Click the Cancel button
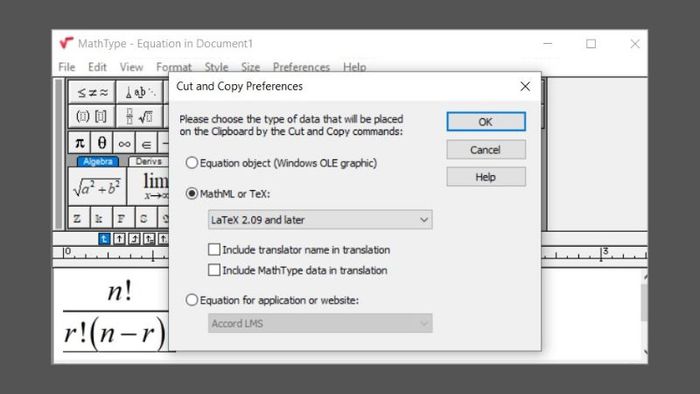The image size is (700, 394). coord(486,149)
